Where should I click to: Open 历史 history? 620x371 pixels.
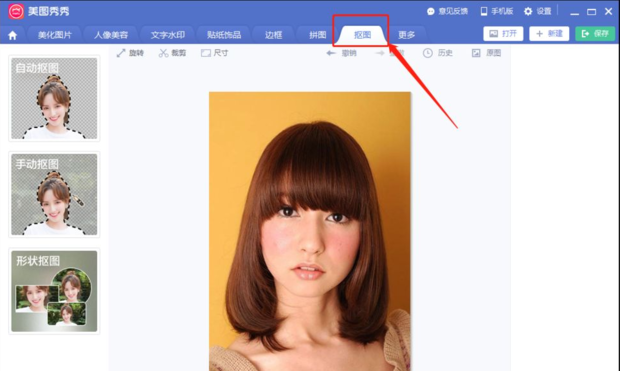438,53
